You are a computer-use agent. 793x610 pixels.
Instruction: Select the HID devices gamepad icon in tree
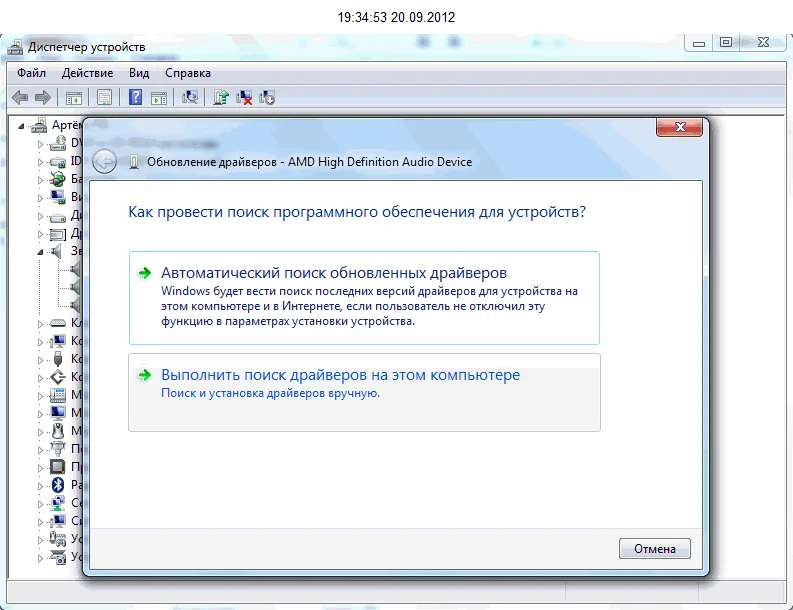[x=58, y=539]
